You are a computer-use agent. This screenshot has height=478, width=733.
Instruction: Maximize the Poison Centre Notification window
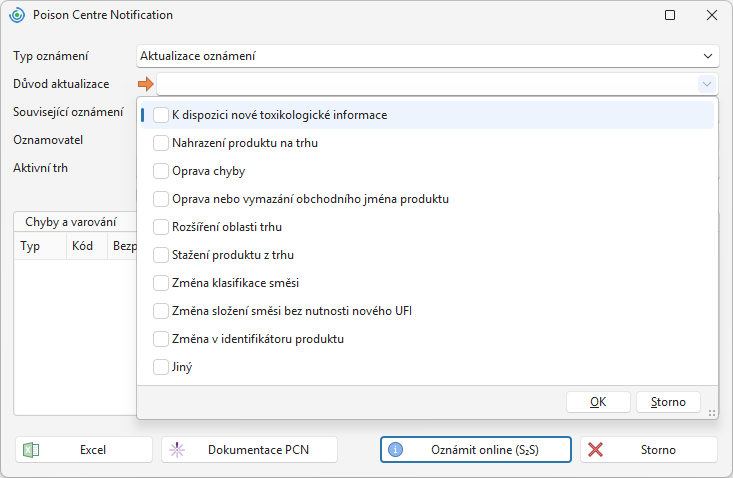[670, 15]
